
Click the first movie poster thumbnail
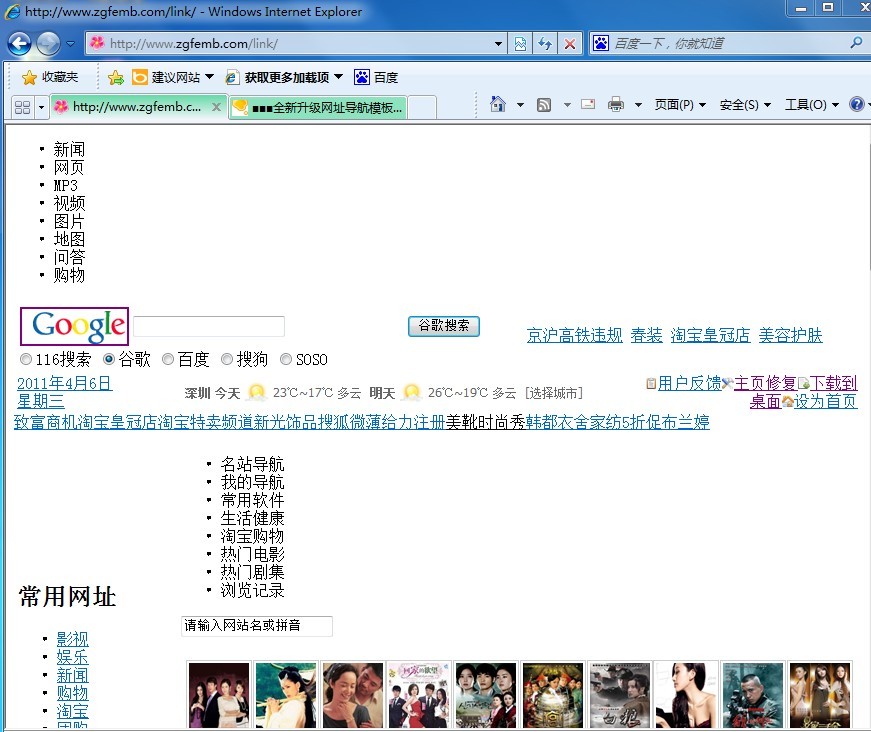pyautogui.click(x=219, y=695)
